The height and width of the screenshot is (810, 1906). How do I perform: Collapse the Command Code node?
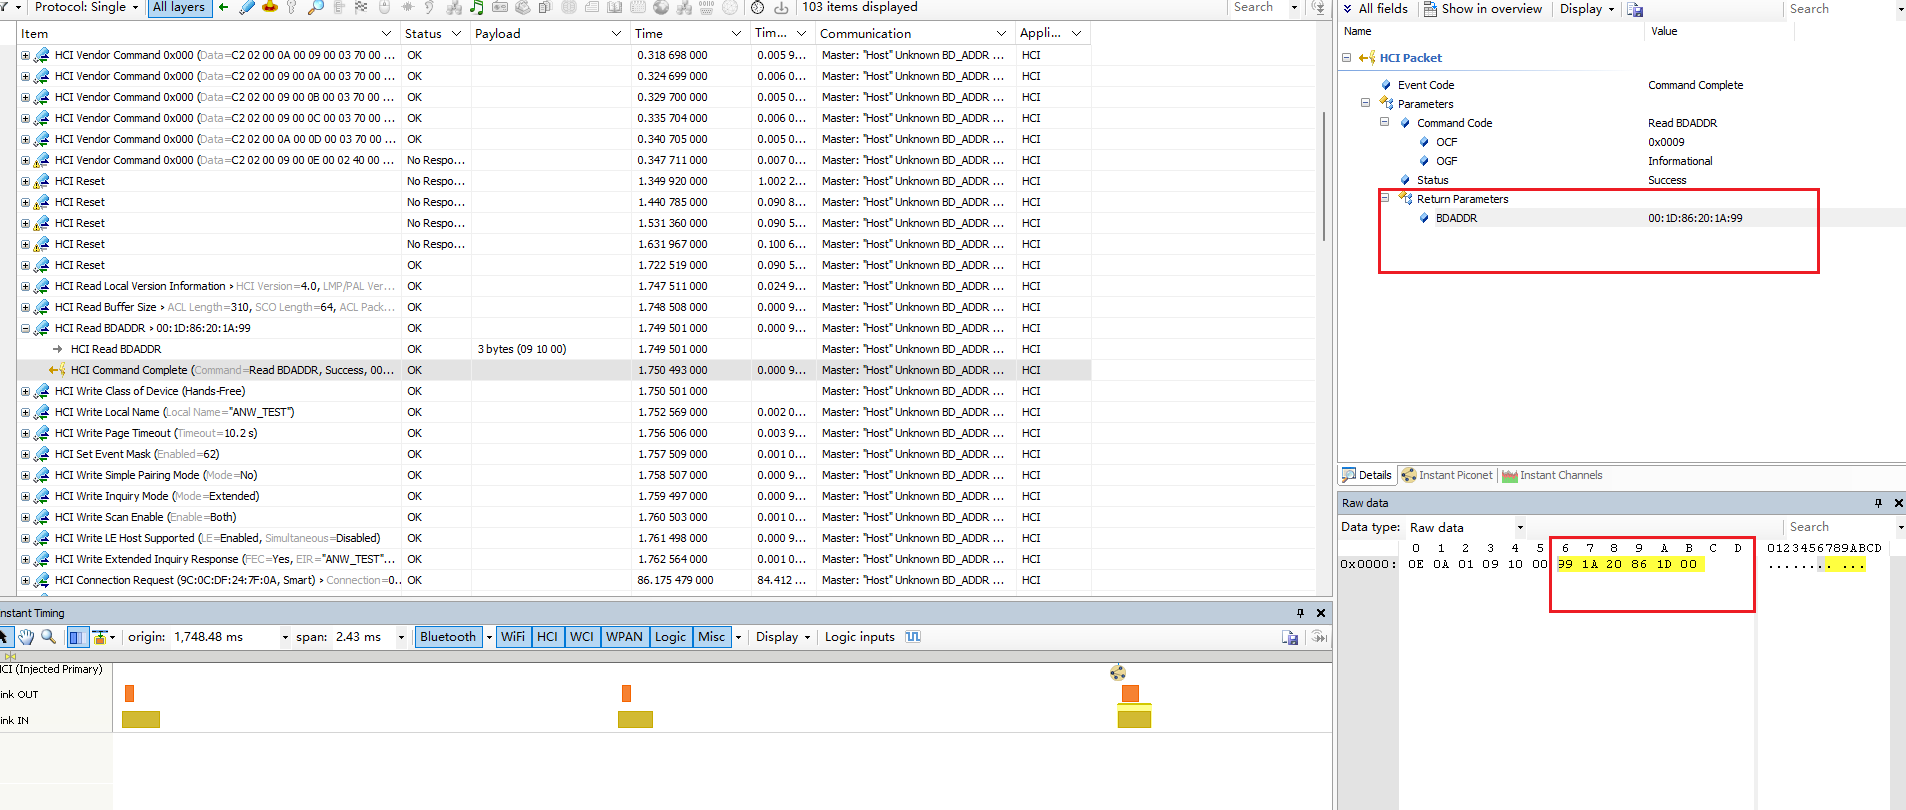[x=1384, y=122]
